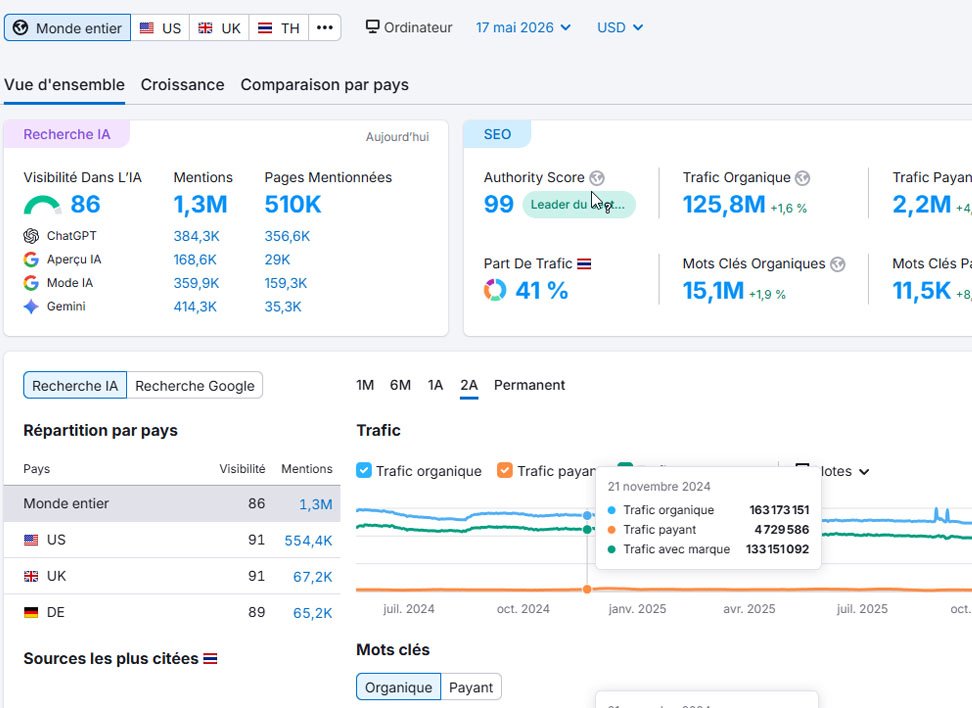Click the Gemini sparkle icon
This screenshot has width=972, height=708.
tap(31, 307)
